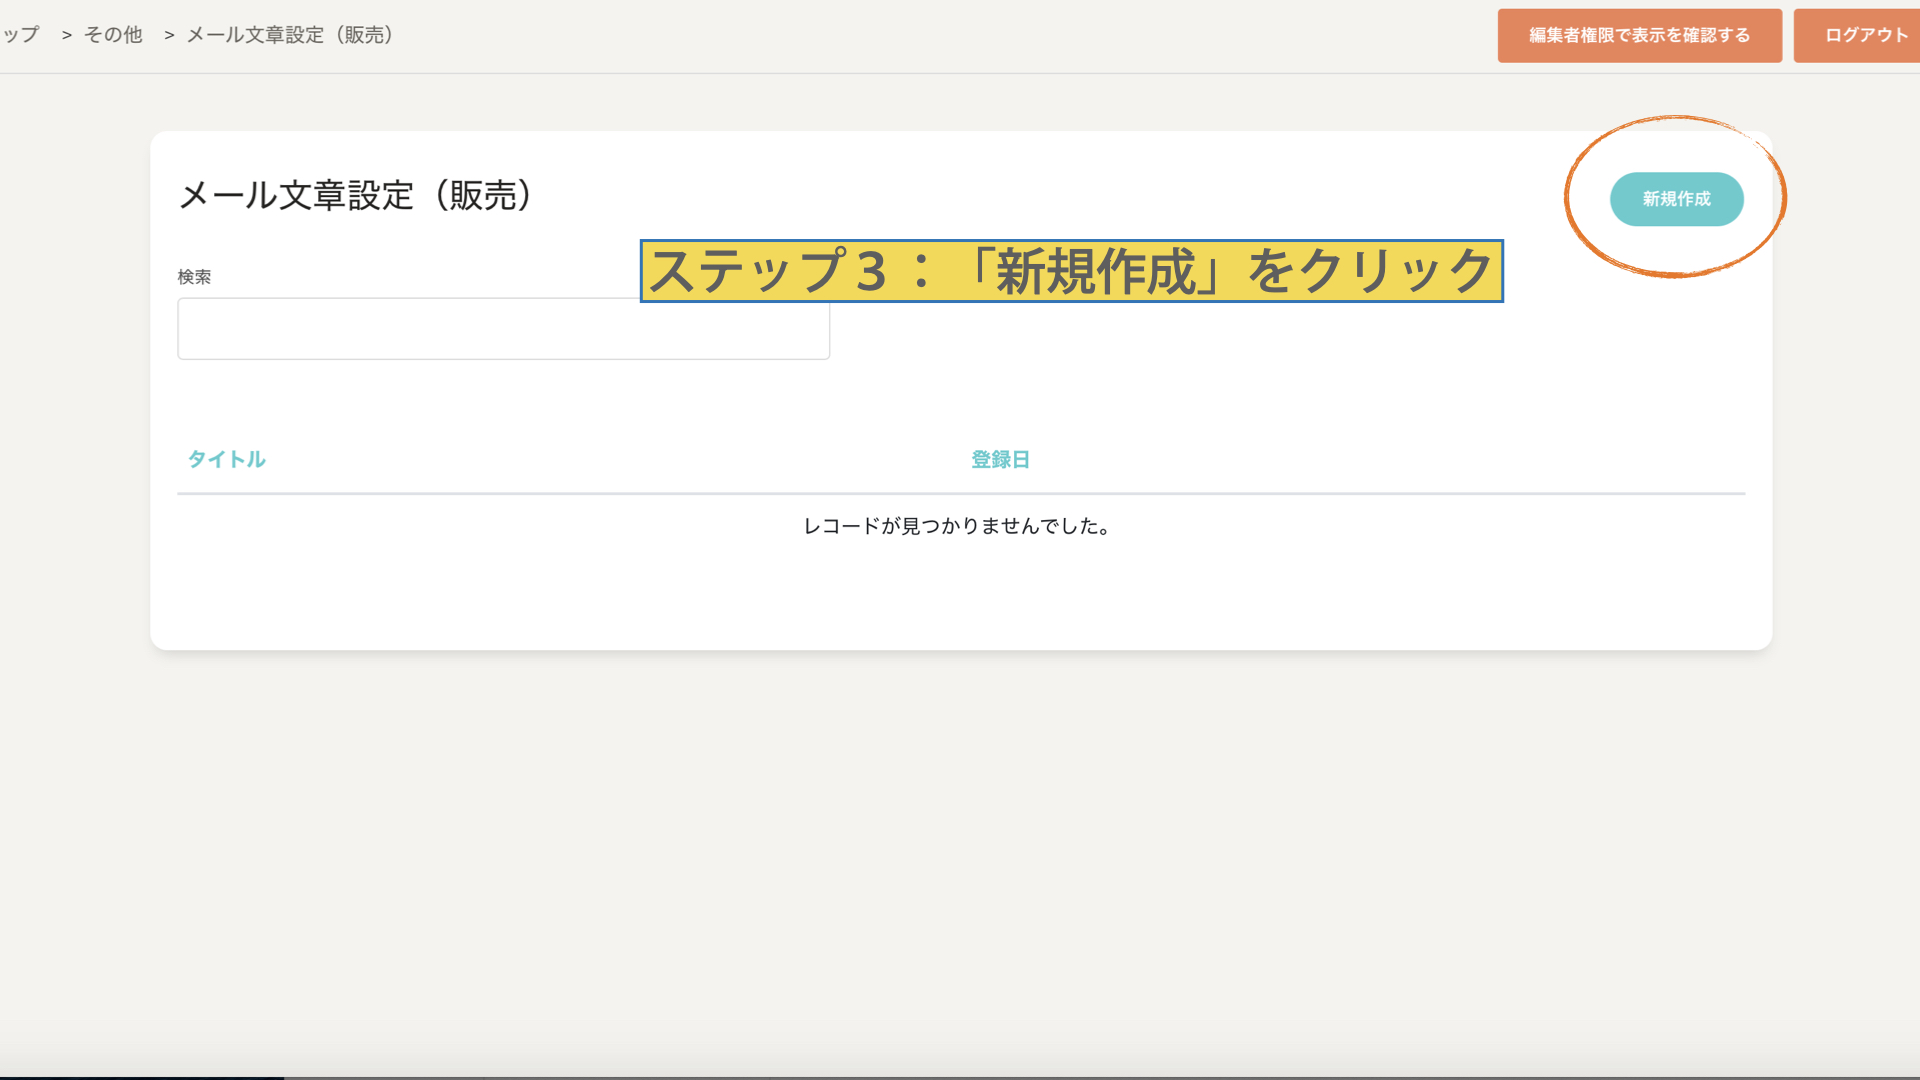Click メール文章設定（販売） breadcrumb item
The height and width of the screenshot is (1080, 1920).
click(290, 35)
